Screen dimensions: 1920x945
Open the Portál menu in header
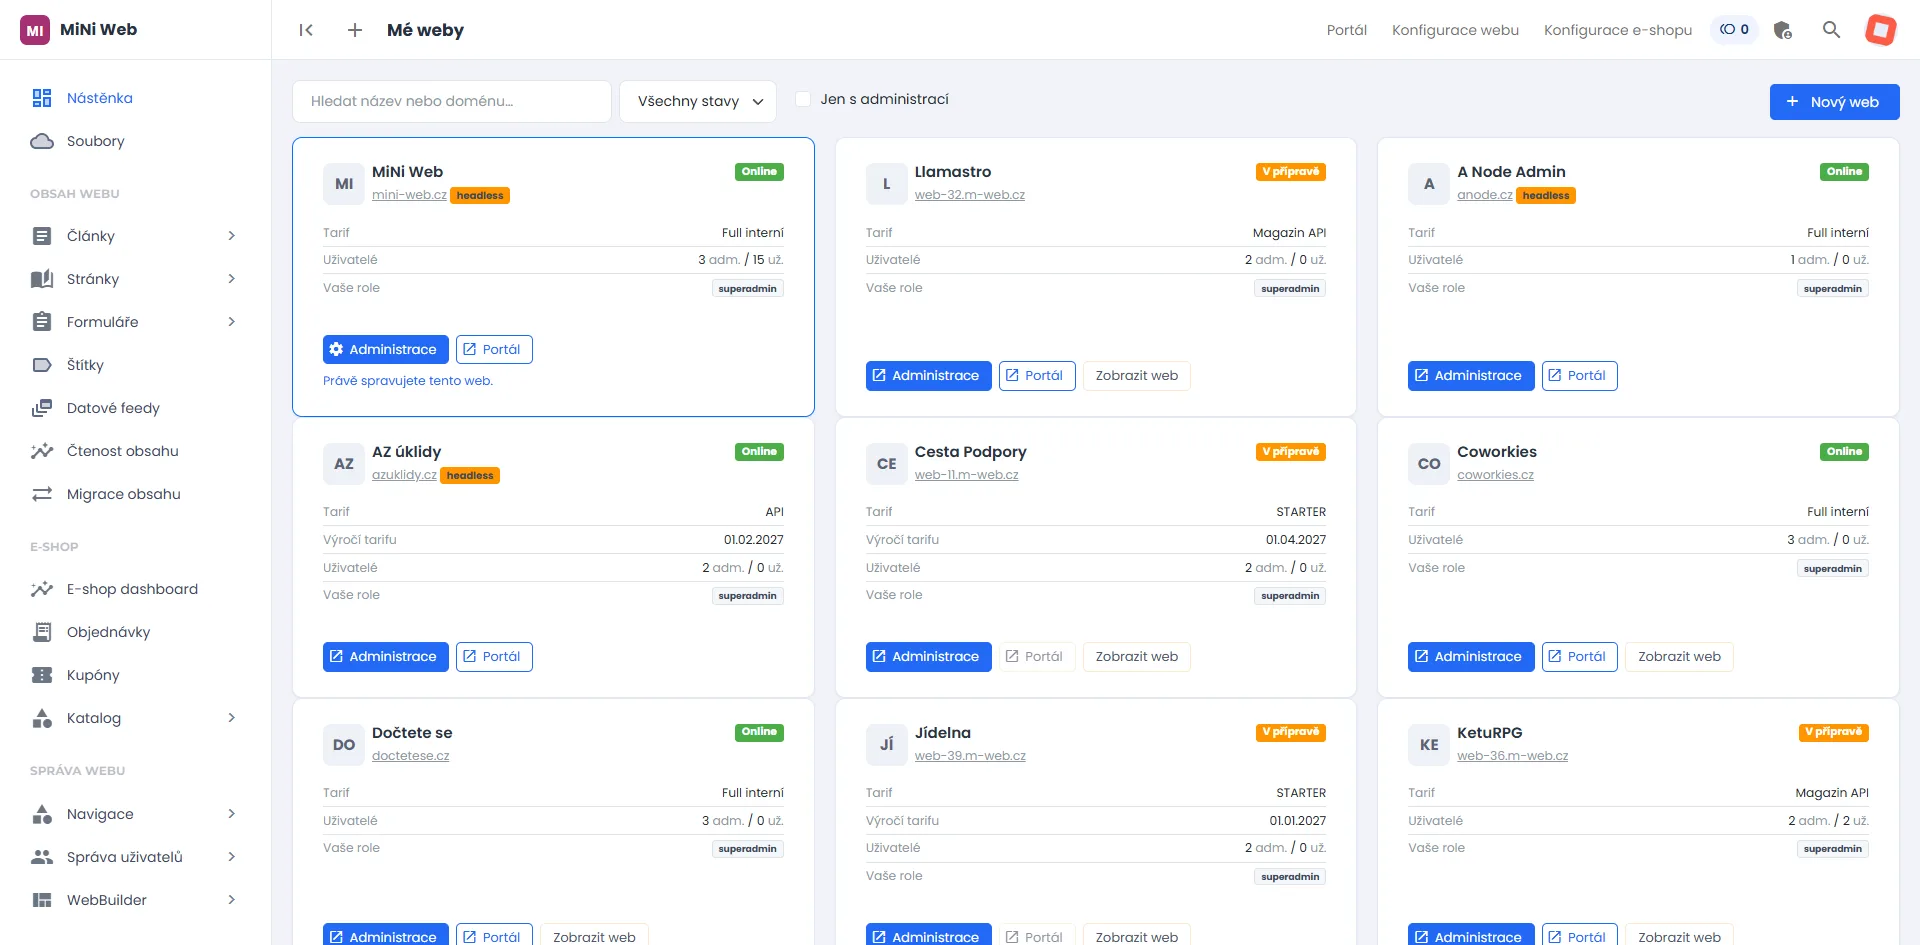1346,30
